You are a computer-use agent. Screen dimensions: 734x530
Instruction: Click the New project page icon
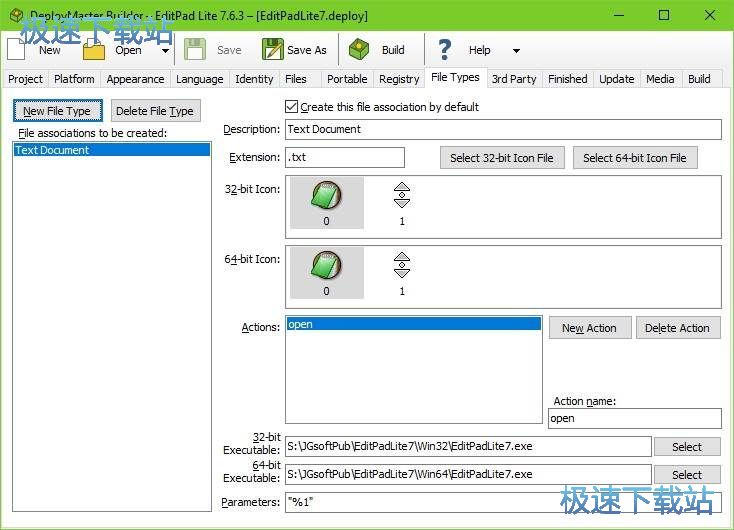tap(16, 50)
